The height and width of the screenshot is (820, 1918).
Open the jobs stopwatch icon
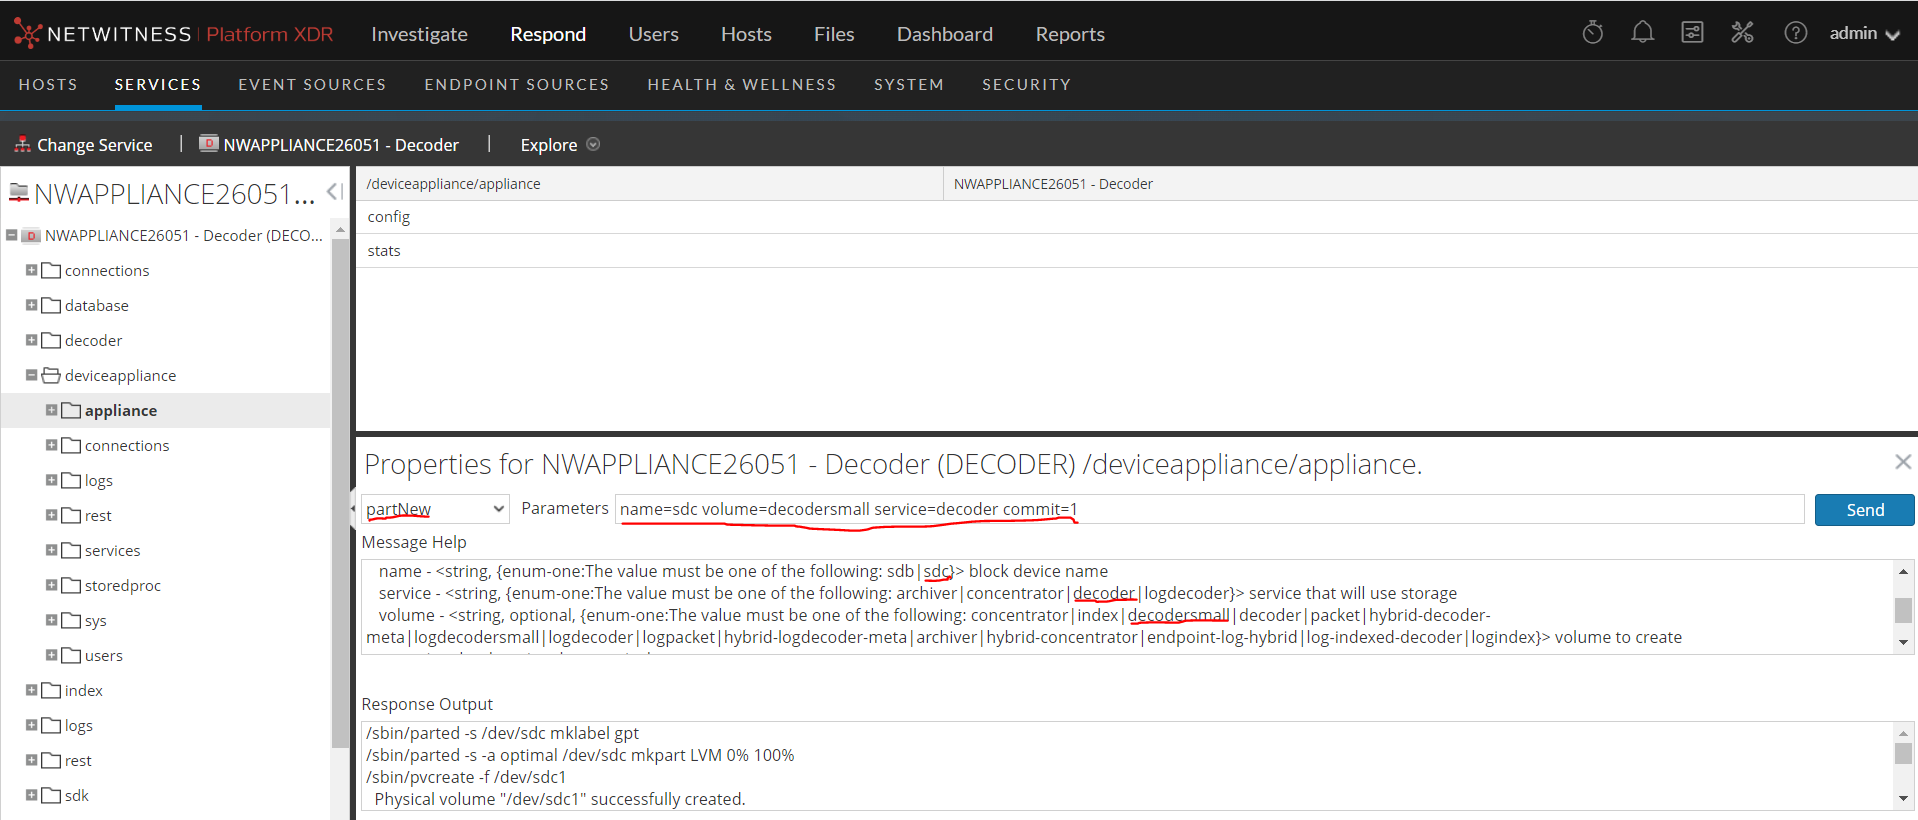[1592, 33]
